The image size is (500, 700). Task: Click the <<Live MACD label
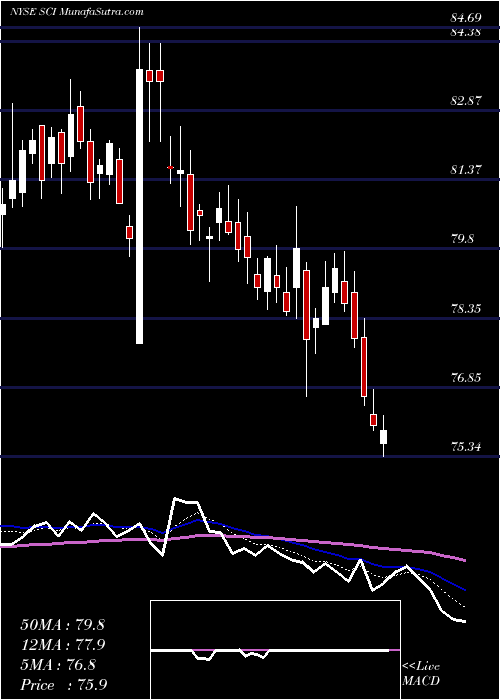(421, 674)
